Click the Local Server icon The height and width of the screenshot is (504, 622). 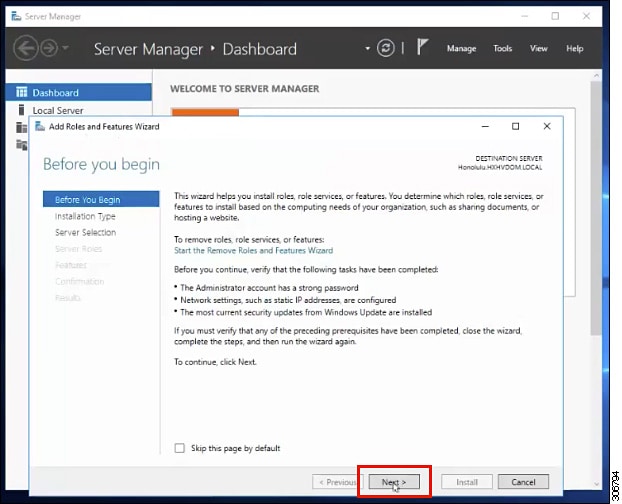21,110
